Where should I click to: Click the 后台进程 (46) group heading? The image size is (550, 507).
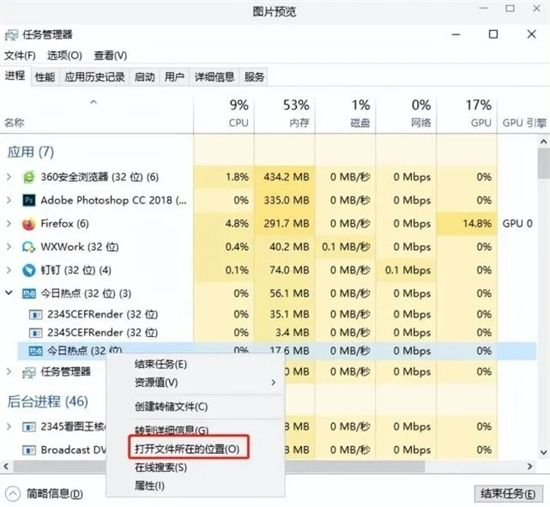click(48, 401)
